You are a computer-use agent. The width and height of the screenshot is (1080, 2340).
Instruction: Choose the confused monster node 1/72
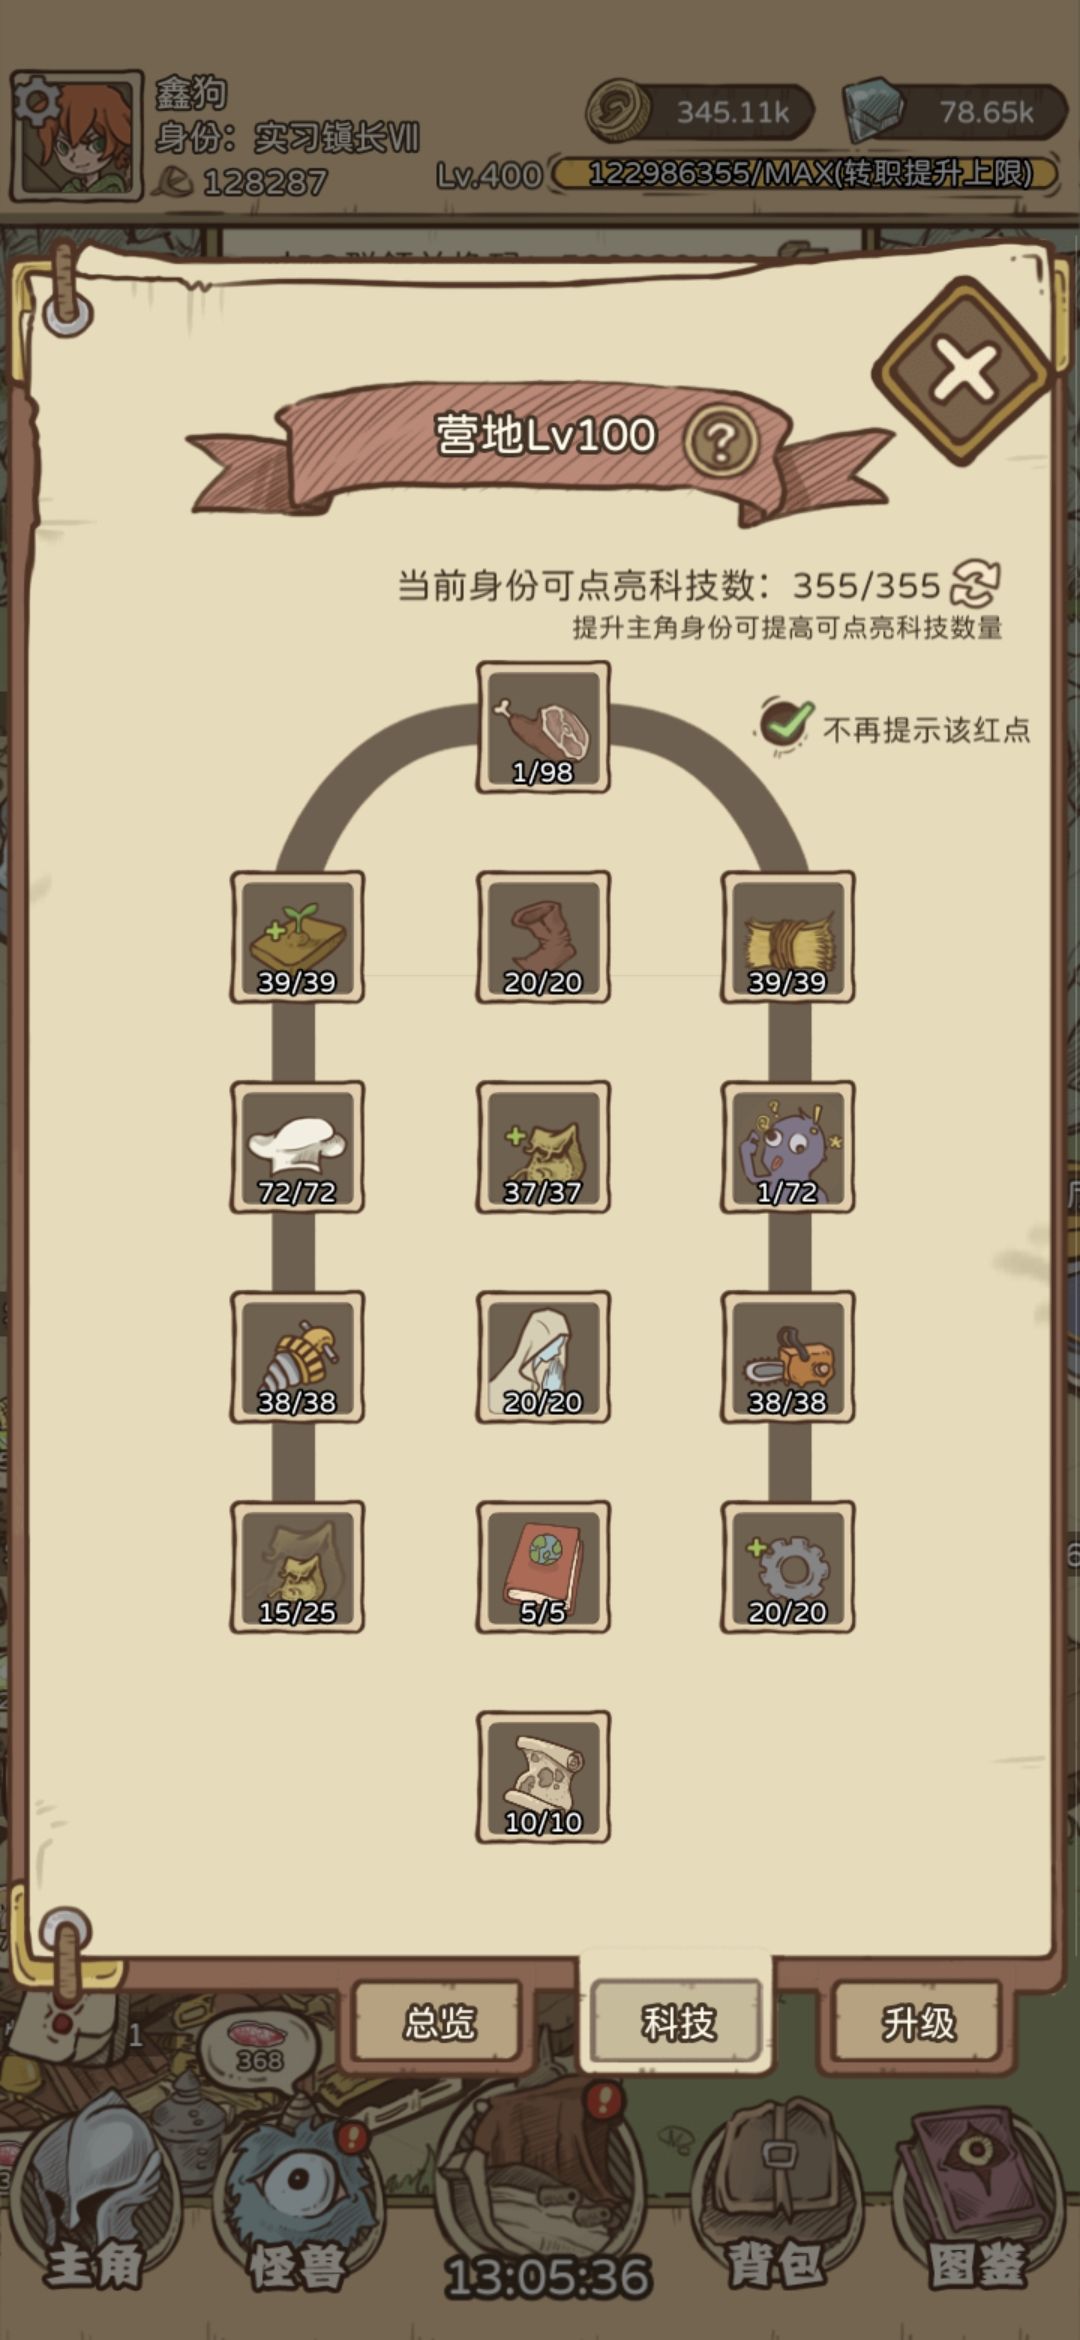point(787,1147)
